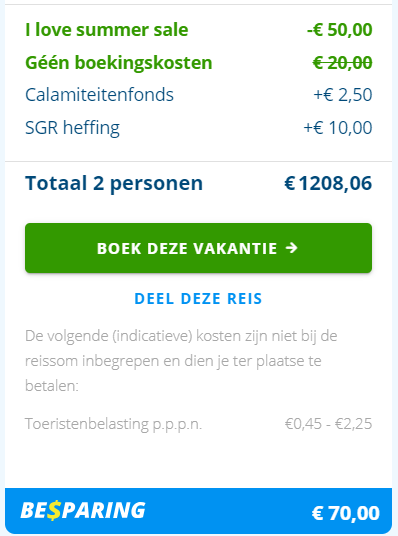Click the arrow icon in booking button
Viewport: 398px width, 536px height.
click(292, 248)
